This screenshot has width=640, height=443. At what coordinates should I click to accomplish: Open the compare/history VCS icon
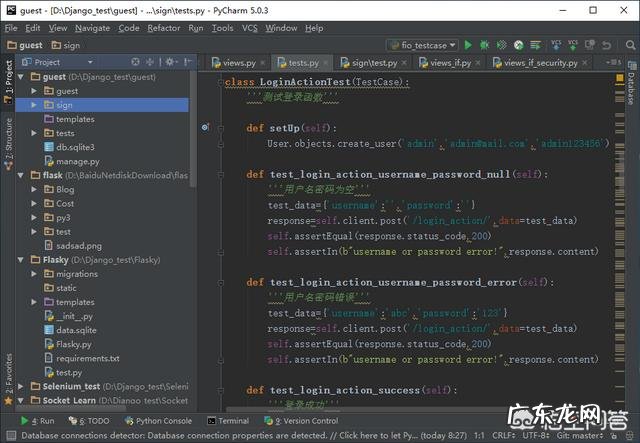(x=589, y=45)
